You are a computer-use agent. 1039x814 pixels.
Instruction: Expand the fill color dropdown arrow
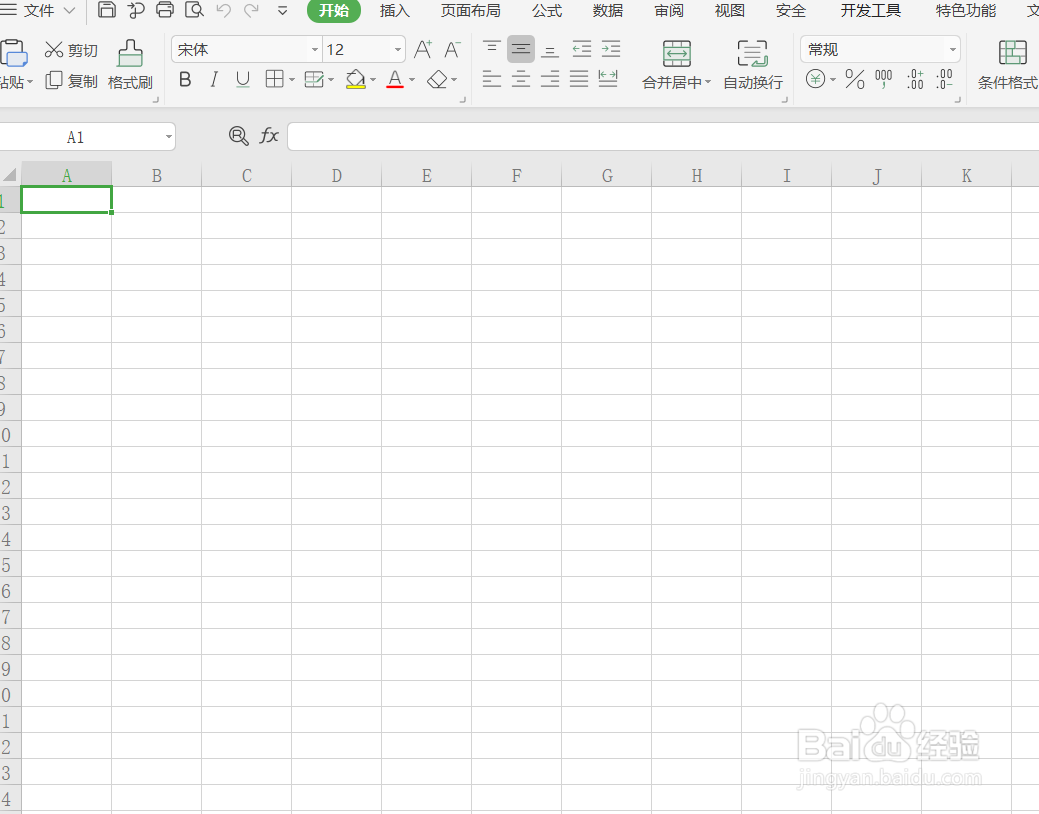pos(373,80)
